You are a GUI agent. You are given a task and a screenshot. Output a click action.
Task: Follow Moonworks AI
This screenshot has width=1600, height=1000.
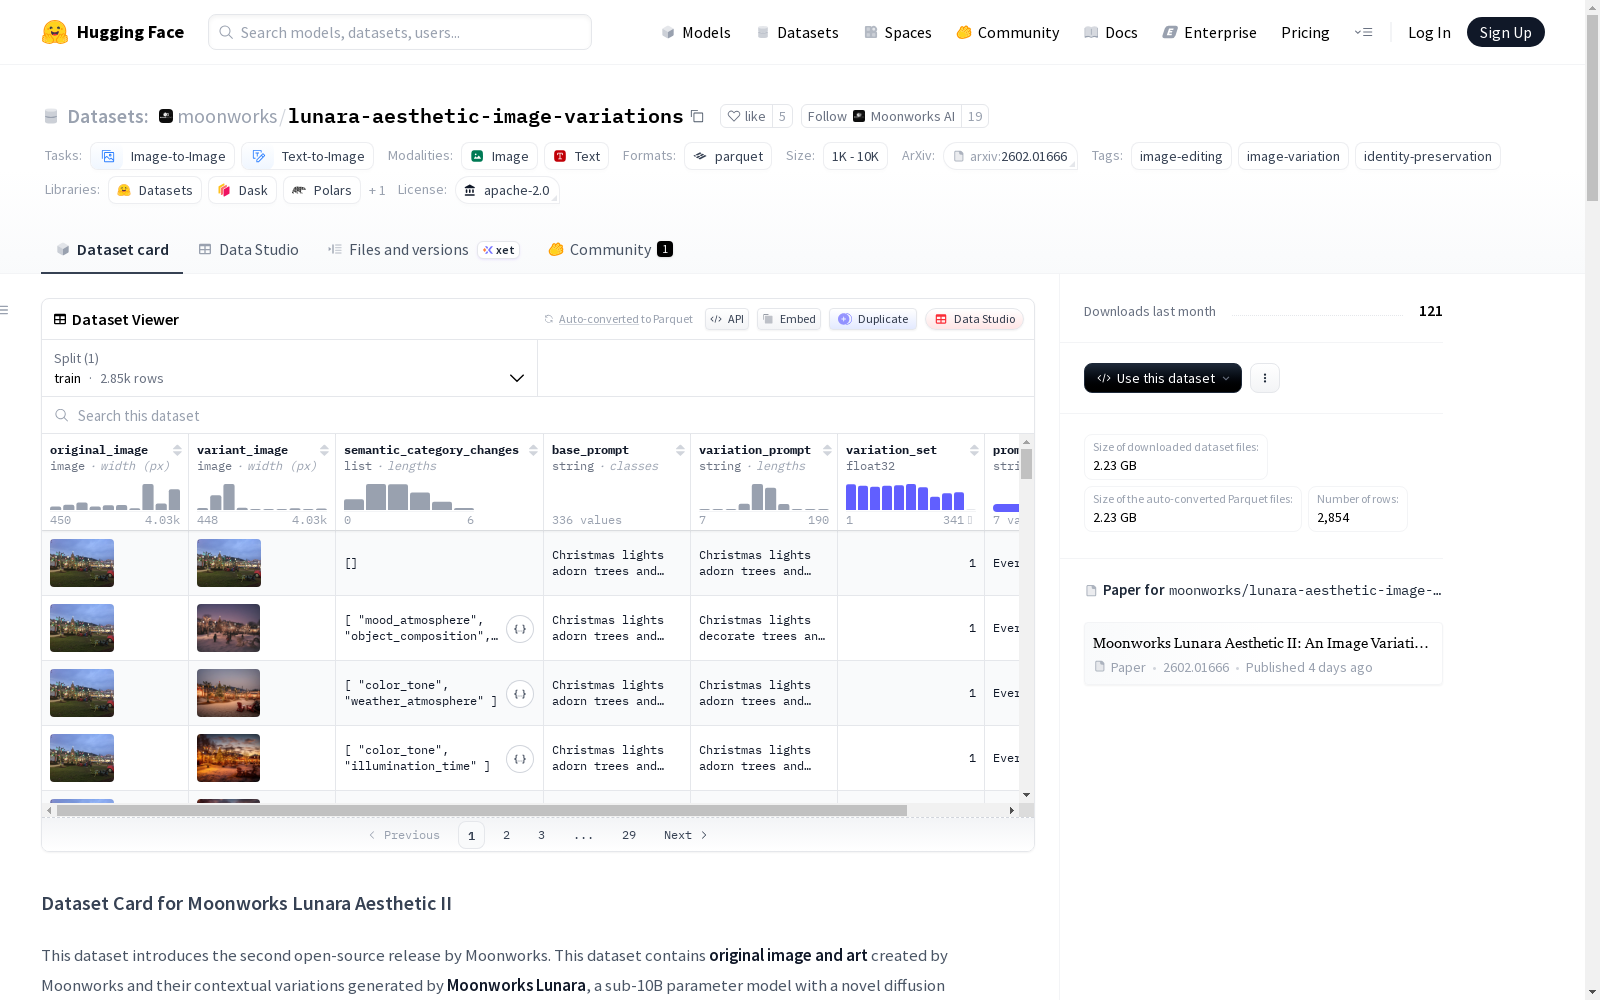tap(881, 116)
